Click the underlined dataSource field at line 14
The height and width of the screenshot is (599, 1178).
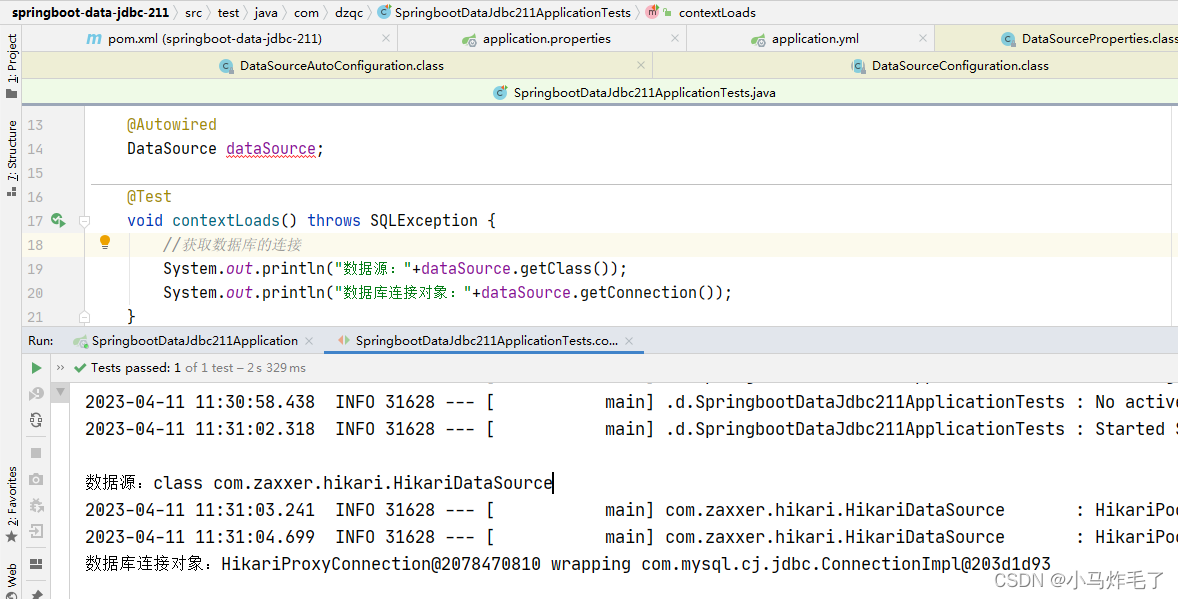271,149
